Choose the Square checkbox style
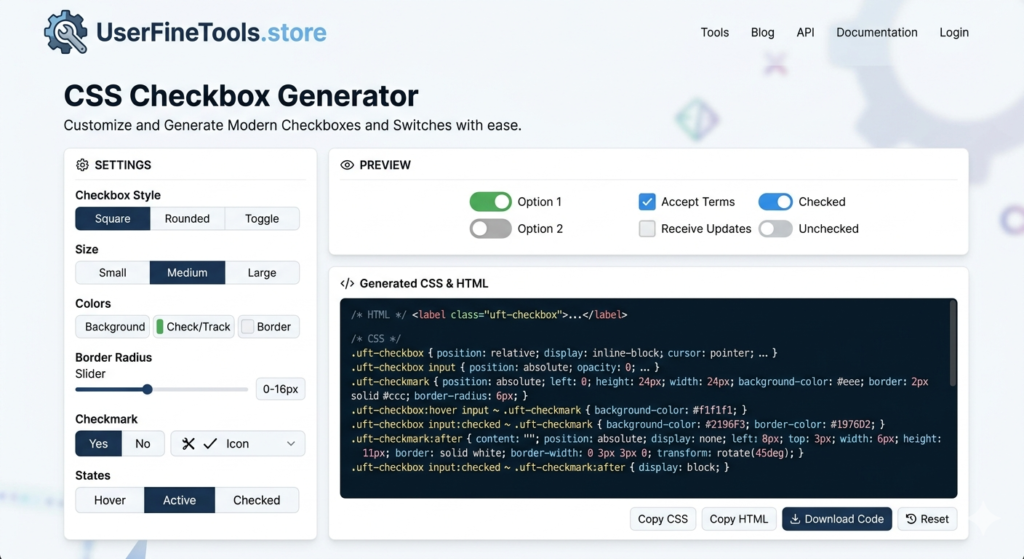The width and height of the screenshot is (1024, 559). pos(113,219)
